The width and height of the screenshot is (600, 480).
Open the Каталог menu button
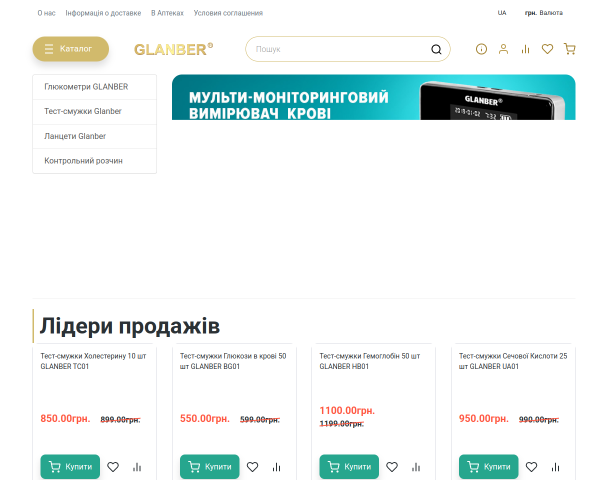click(71, 49)
